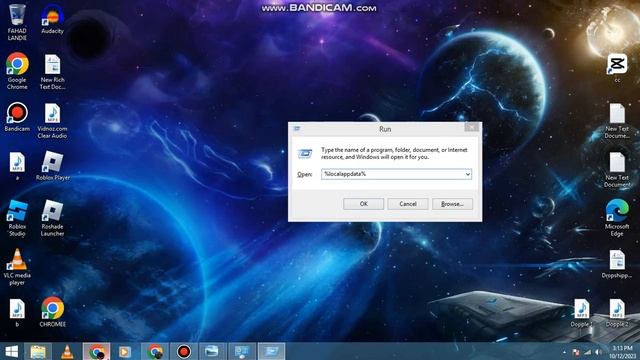This screenshot has width=640, height=360.
Task: Click the Run dialog title bar icon
Action: click(x=297, y=129)
